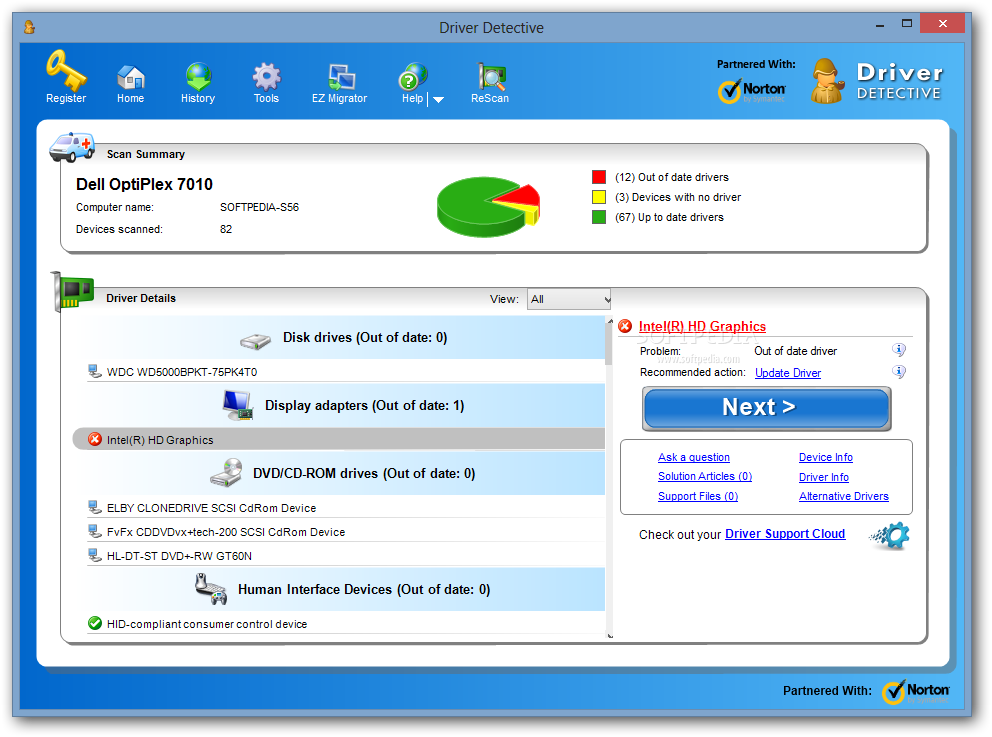Select Disk drives category header
Viewport: 992px width, 737px height.
coord(345,338)
